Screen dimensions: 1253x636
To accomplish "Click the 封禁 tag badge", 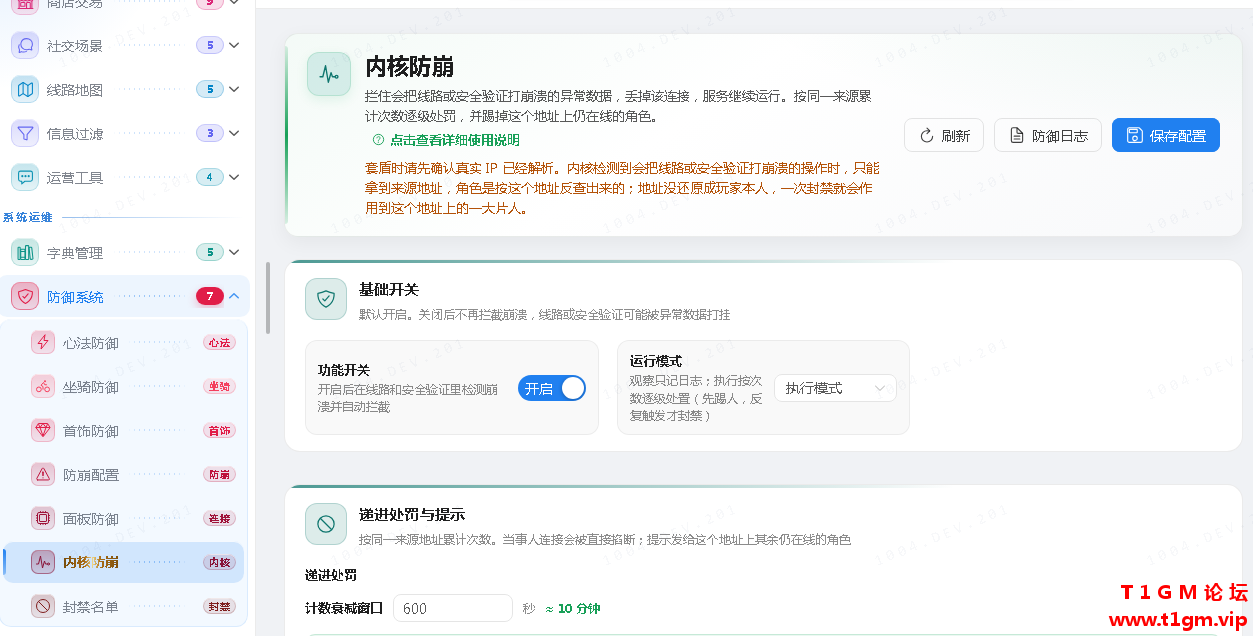I will coord(219,606).
